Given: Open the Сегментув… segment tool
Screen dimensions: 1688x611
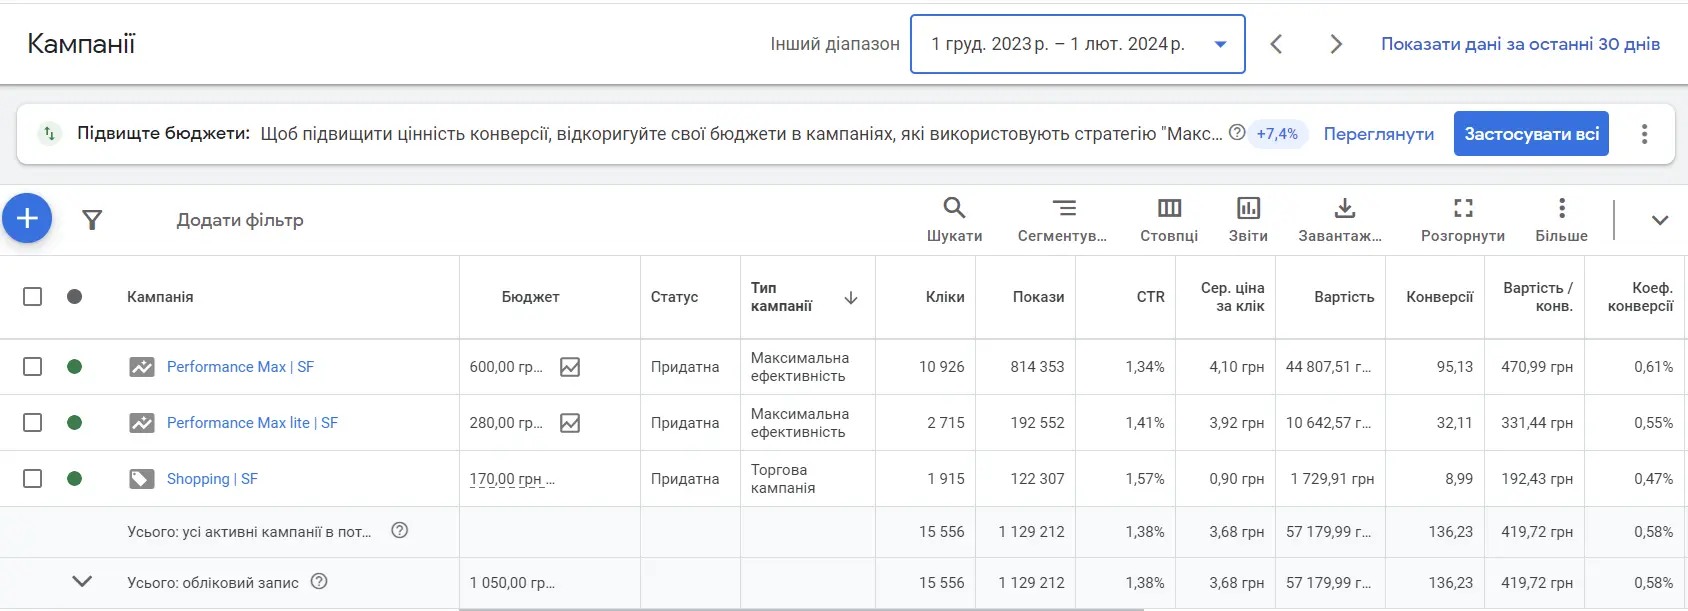Looking at the screenshot, I should (1062, 219).
